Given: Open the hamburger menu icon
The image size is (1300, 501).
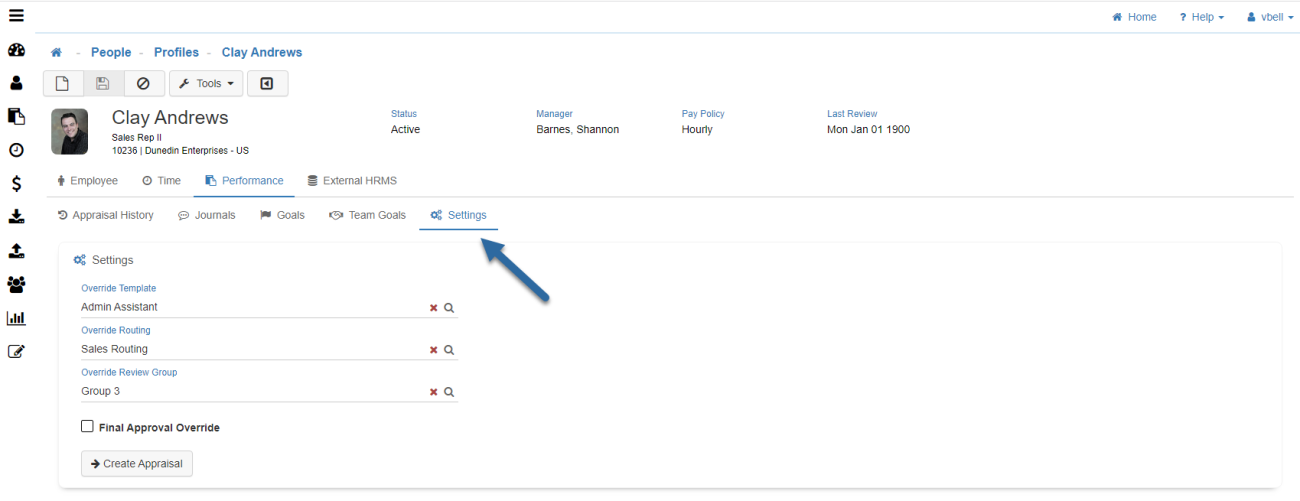Looking at the screenshot, I should coord(16,16).
